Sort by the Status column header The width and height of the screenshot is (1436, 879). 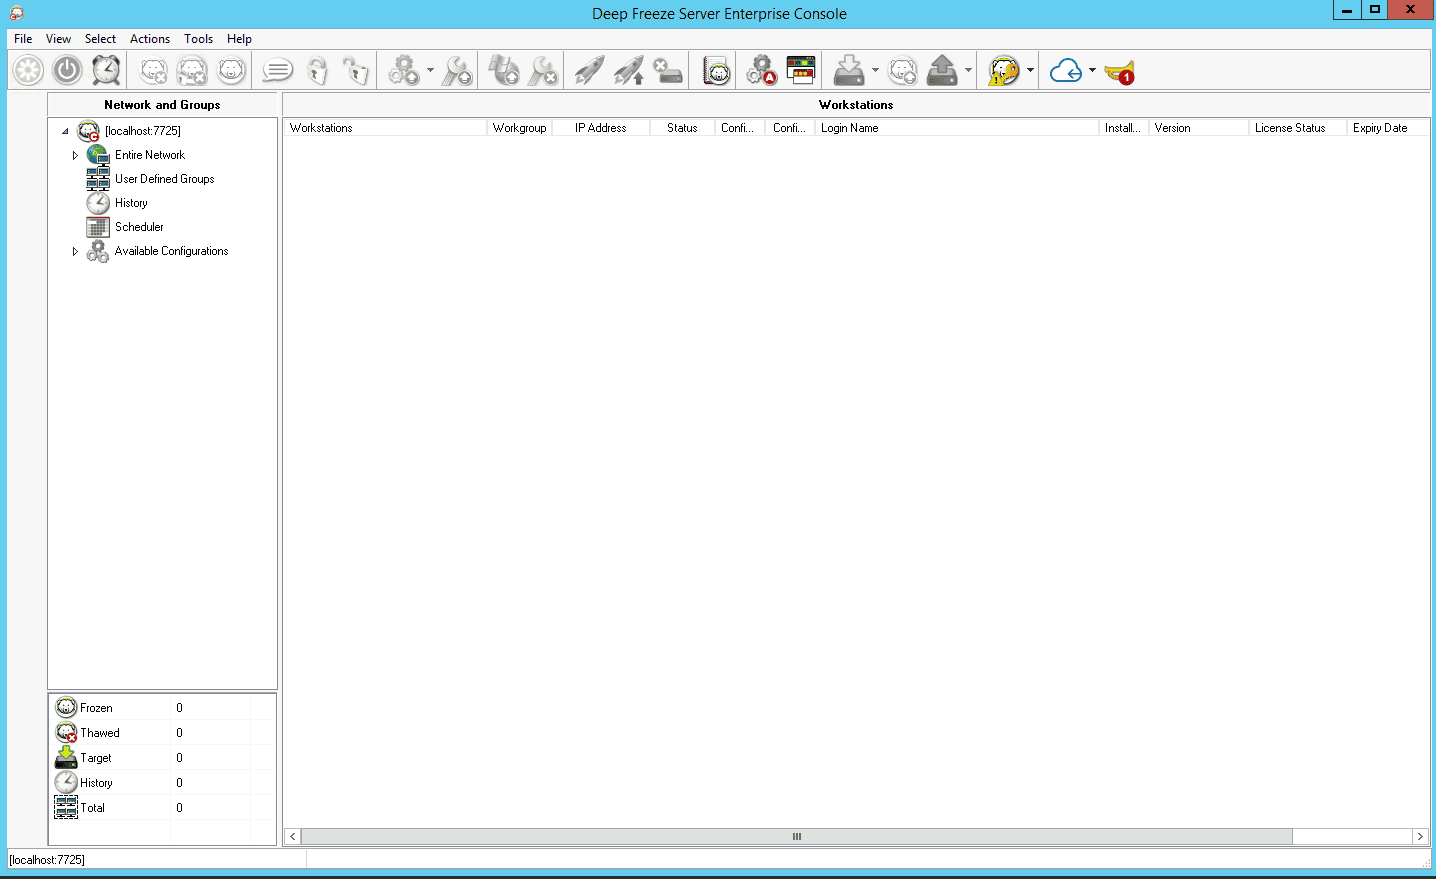[x=682, y=128]
